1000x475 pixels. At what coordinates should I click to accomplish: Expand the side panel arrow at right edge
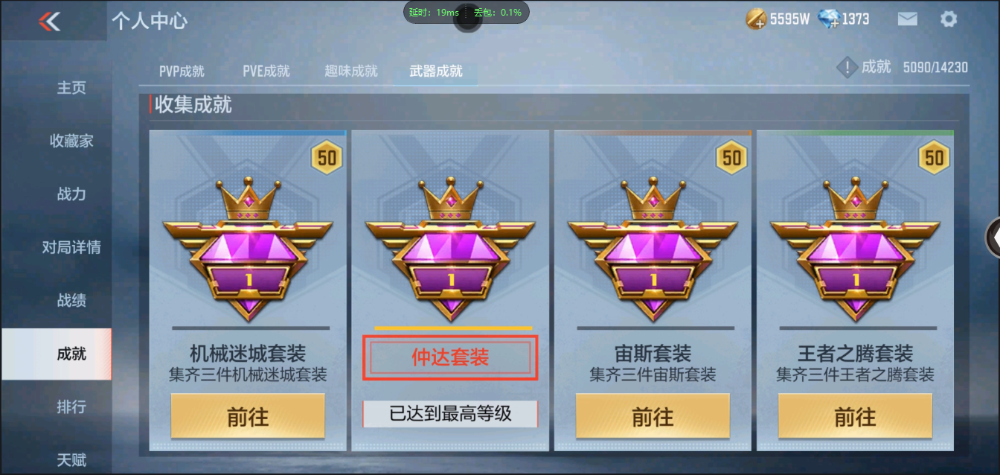[x=993, y=237]
